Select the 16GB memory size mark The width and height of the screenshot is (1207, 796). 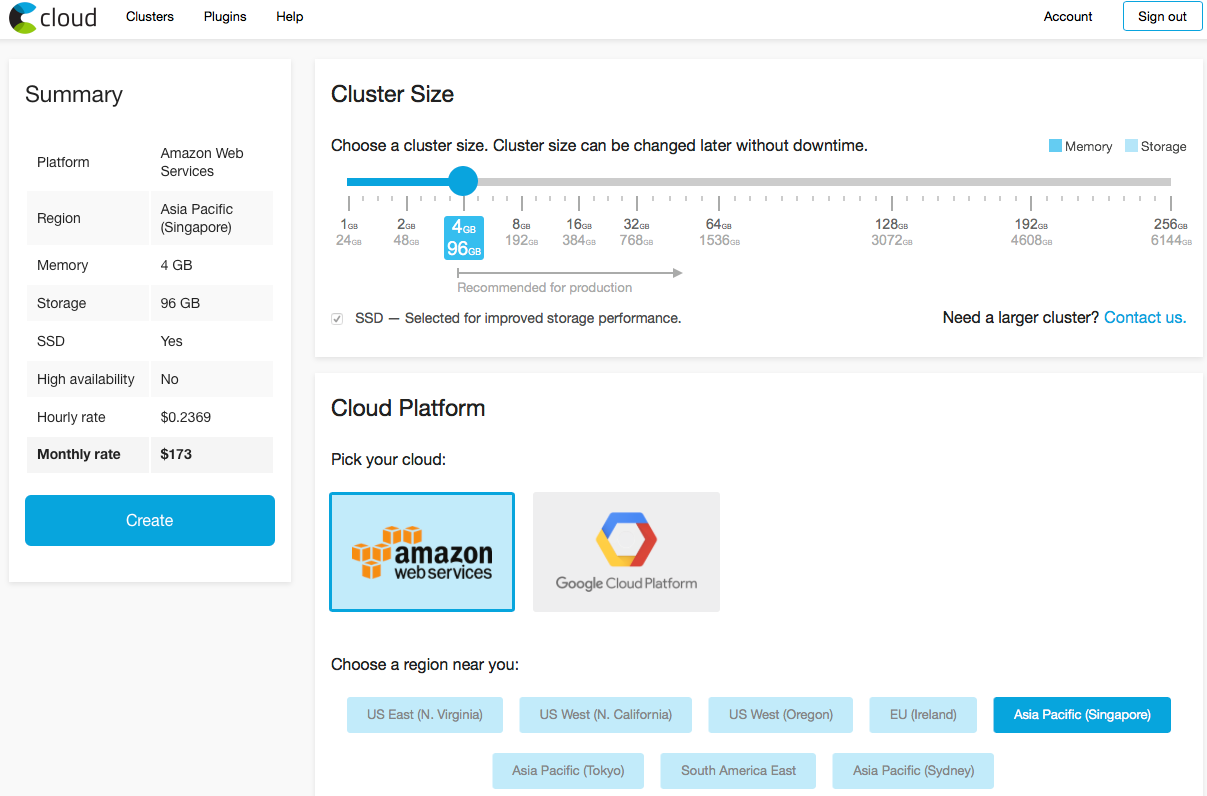click(x=579, y=225)
